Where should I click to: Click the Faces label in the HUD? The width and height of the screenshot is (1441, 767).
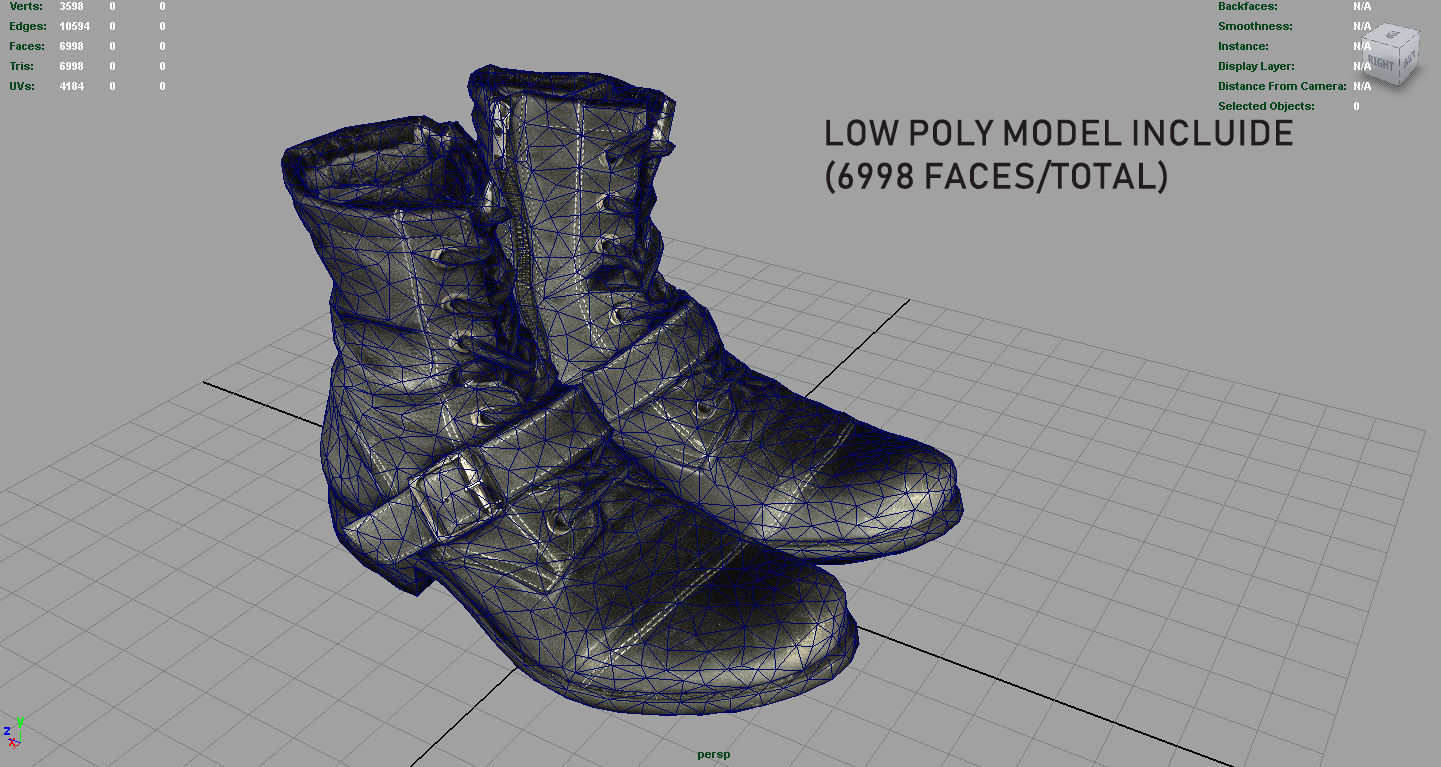pyautogui.click(x=27, y=46)
